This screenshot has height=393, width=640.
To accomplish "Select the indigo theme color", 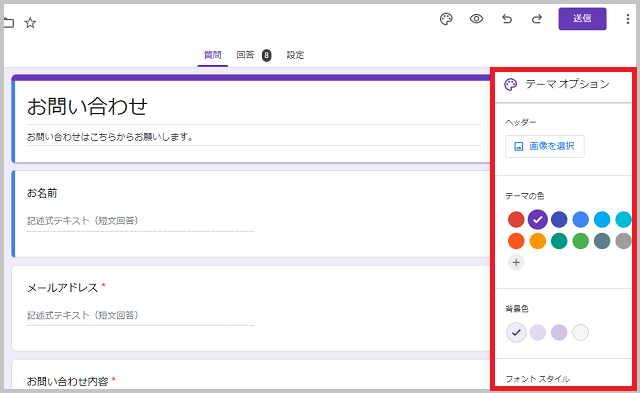I will point(559,220).
